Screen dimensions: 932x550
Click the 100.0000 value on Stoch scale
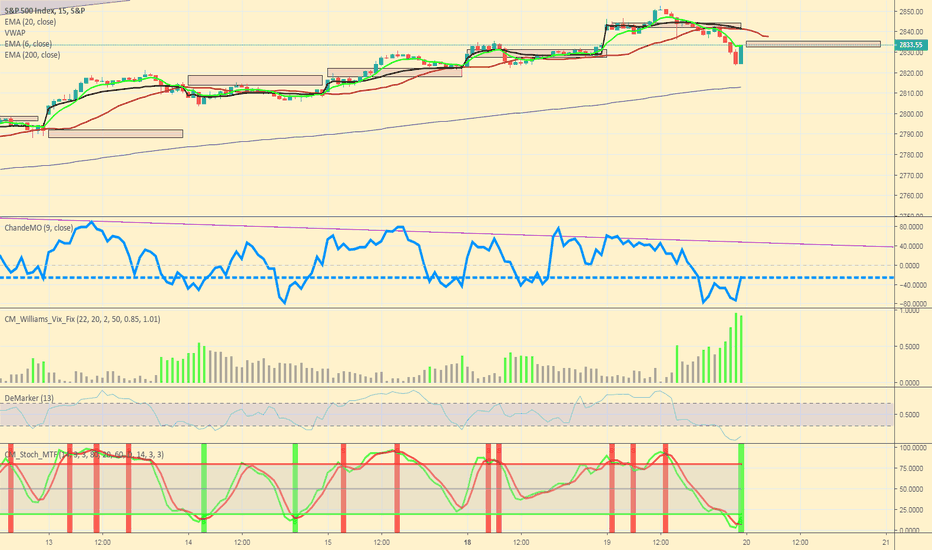[x=912, y=448]
